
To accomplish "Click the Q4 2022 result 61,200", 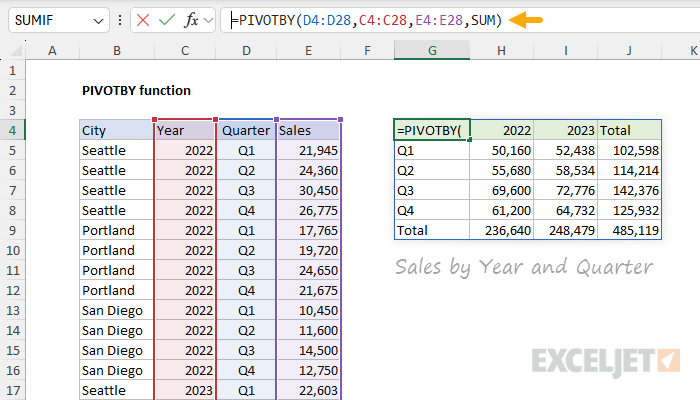I will pos(502,210).
